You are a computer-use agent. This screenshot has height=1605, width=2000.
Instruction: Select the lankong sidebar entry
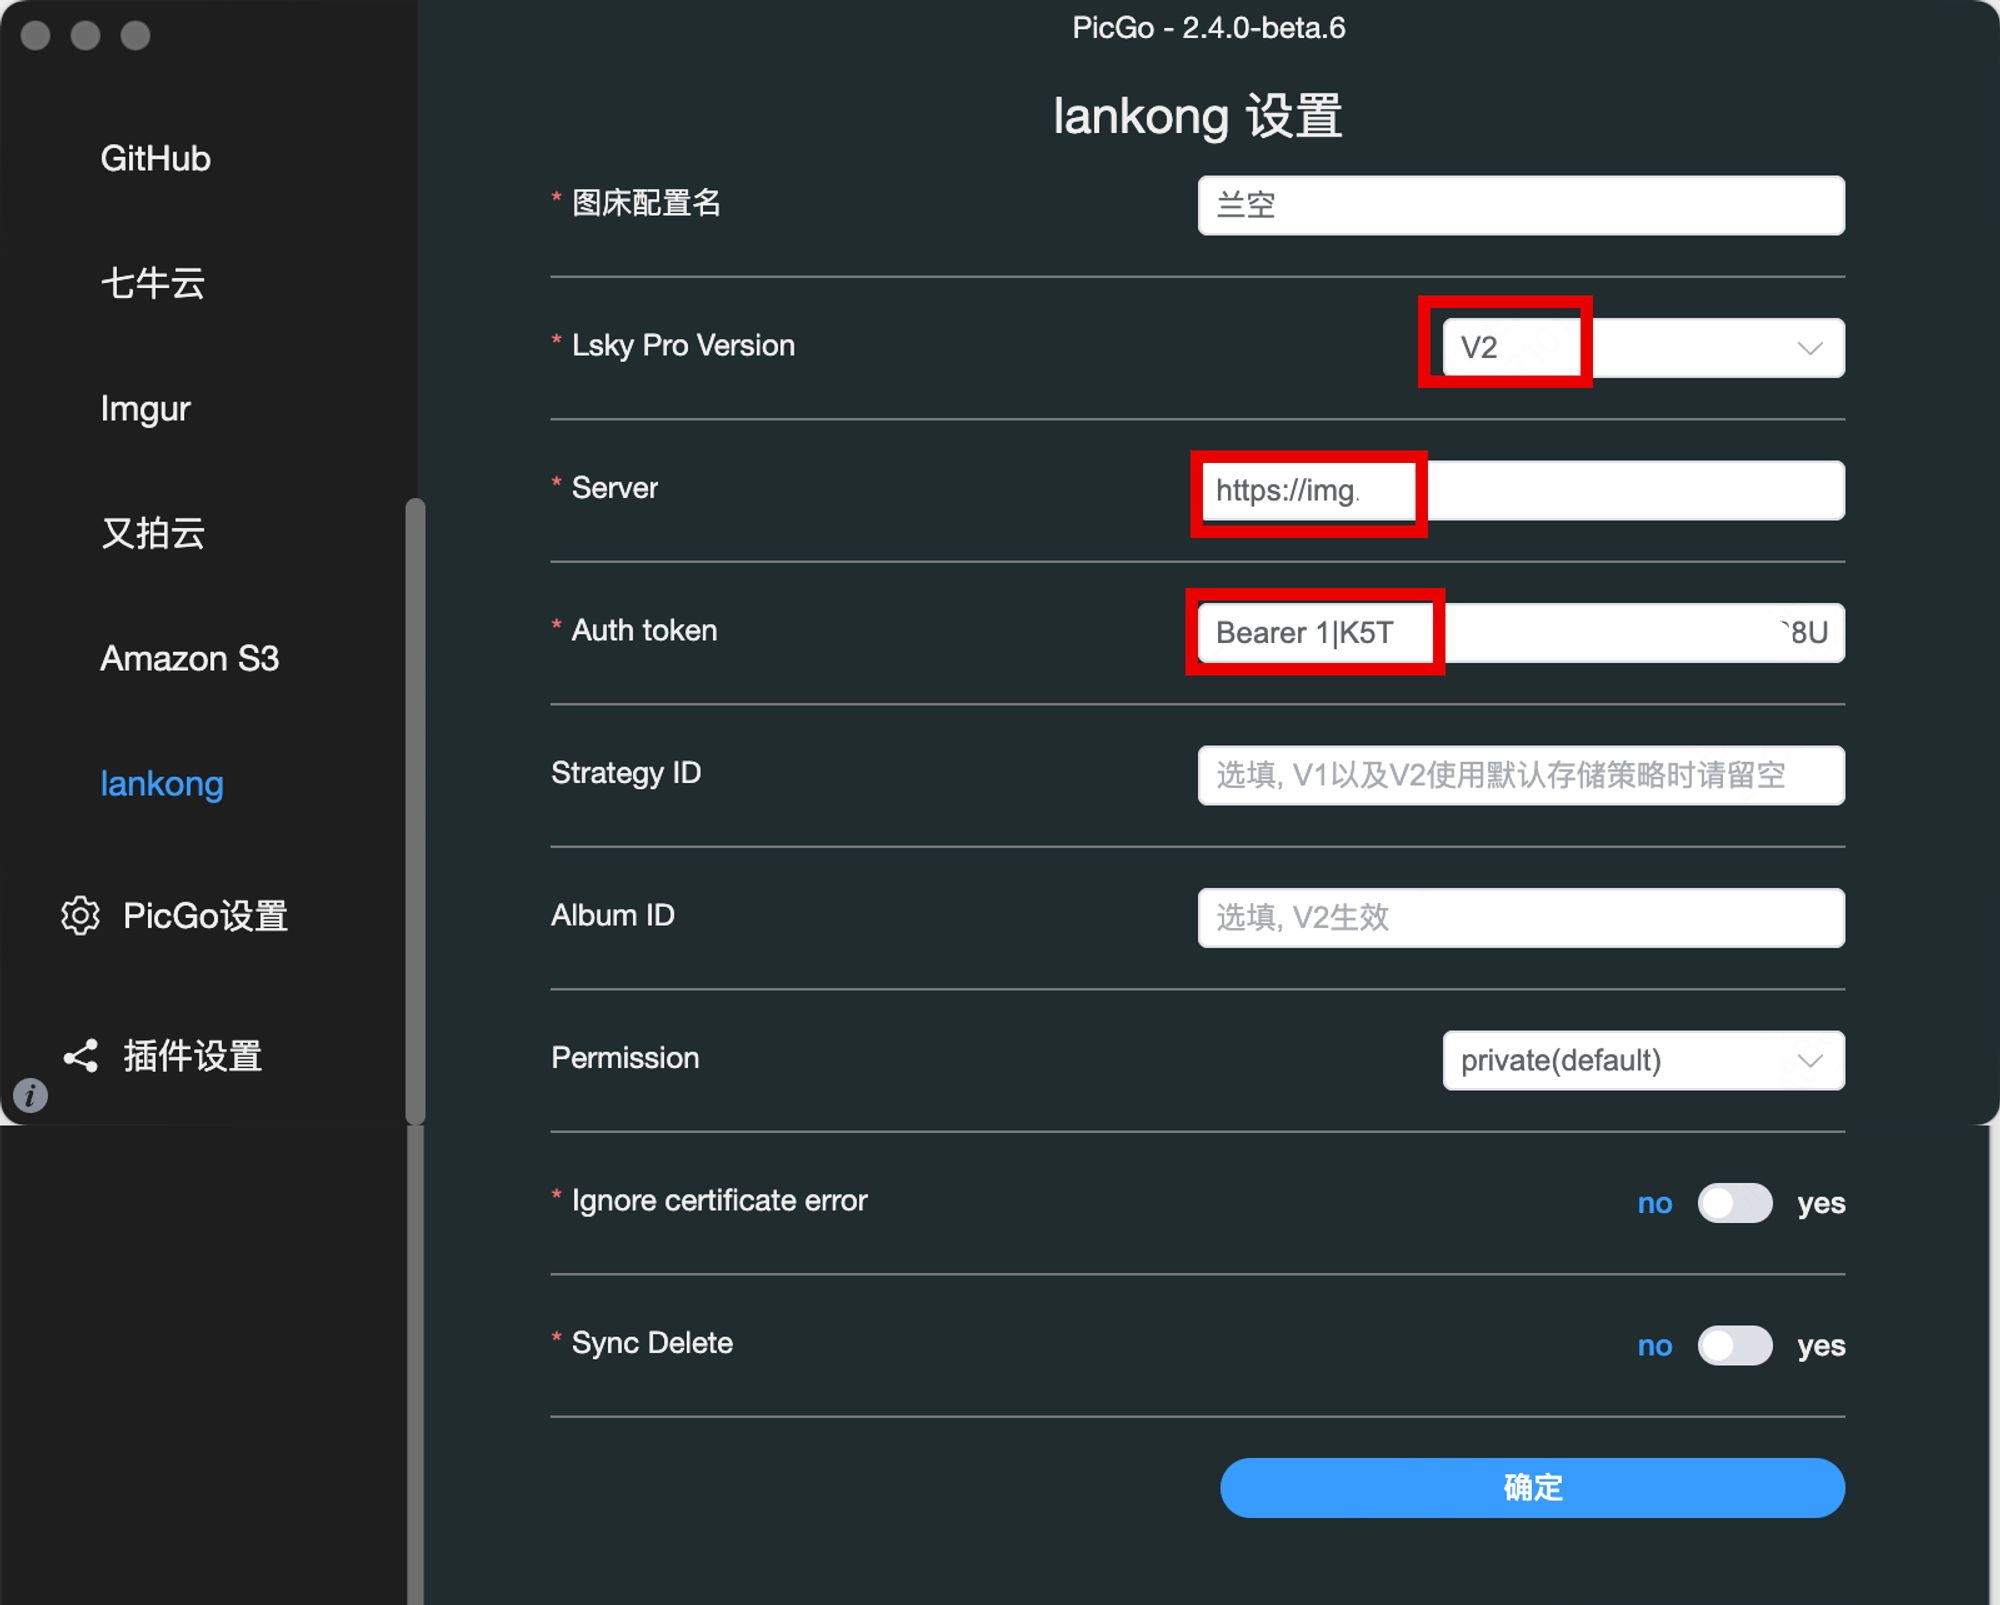tap(161, 783)
